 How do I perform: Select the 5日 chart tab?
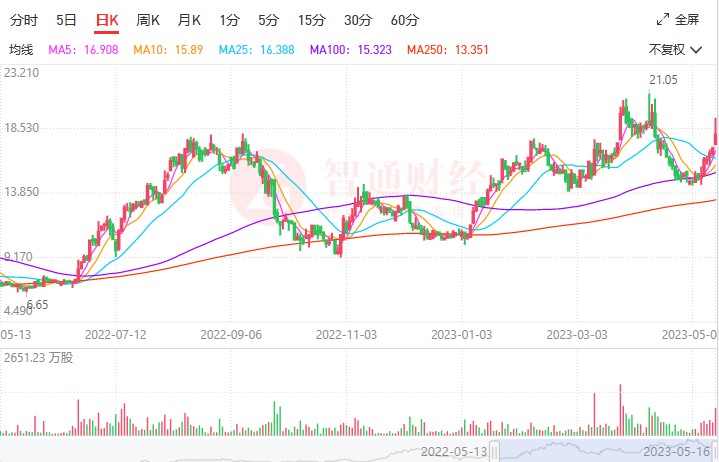click(x=66, y=20)
